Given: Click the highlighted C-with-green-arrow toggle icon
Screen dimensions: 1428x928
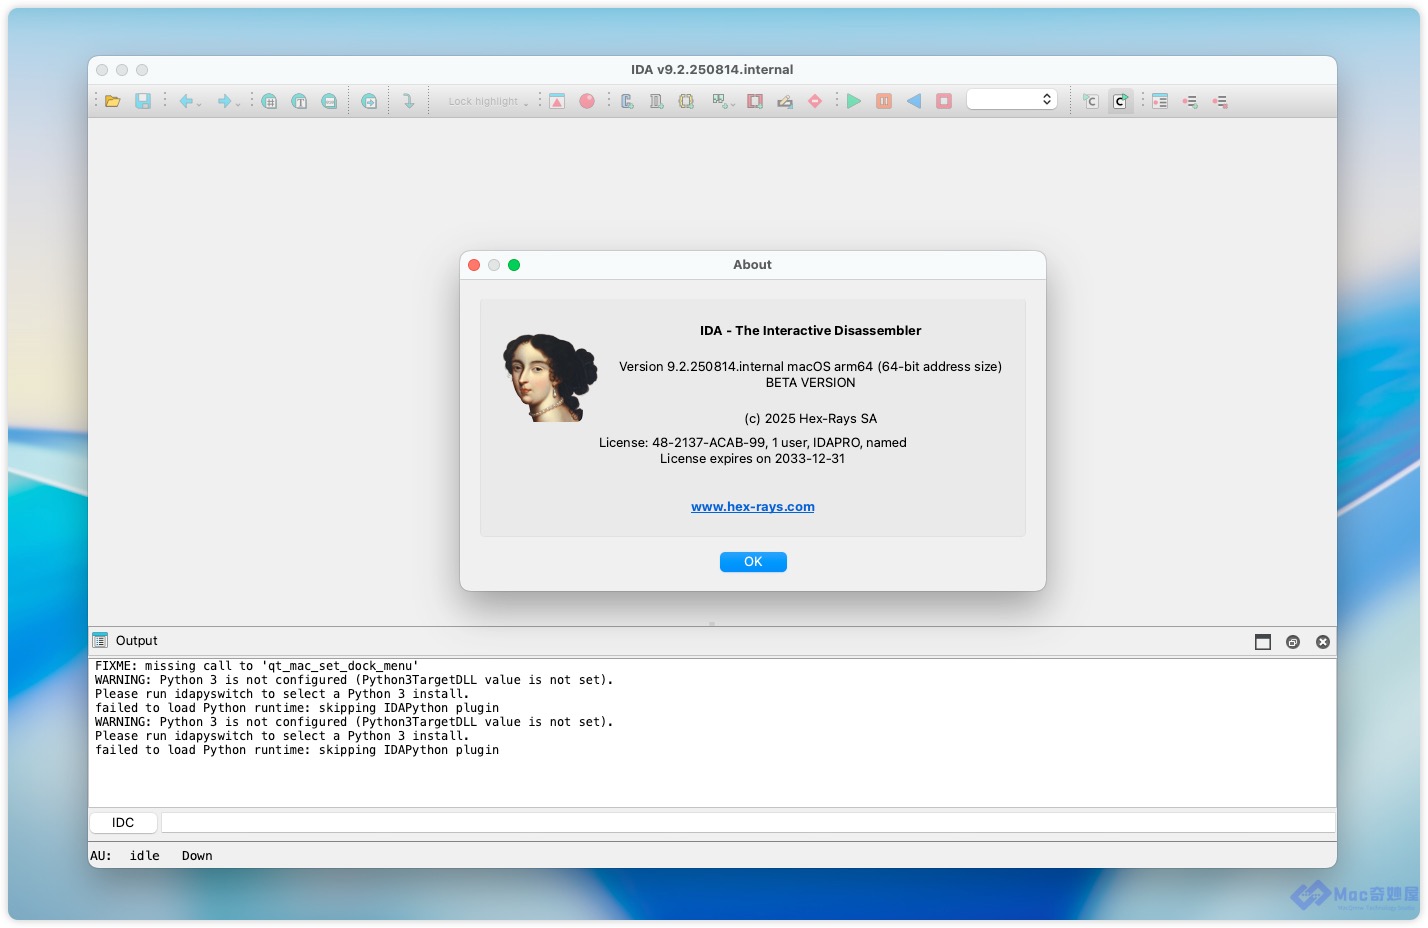Looking at the screenshot, I should (x=1121, y=101).
